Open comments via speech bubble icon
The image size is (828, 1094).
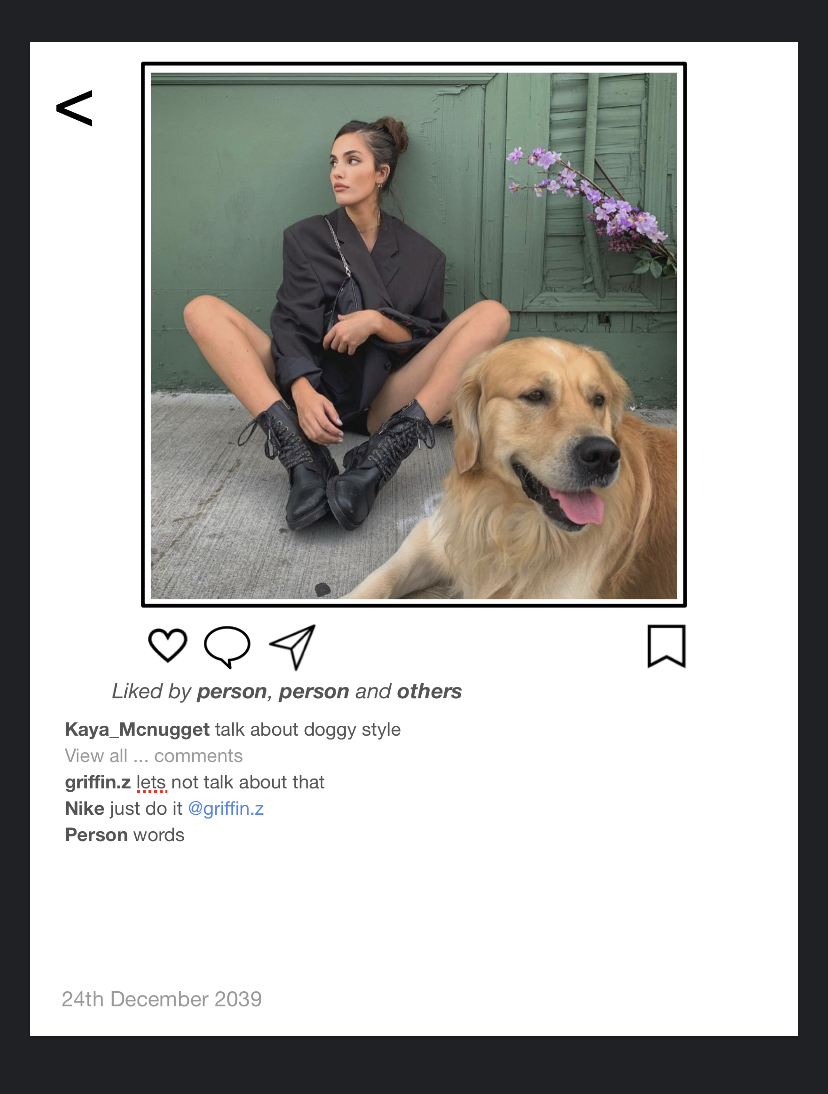click(227, 647)
